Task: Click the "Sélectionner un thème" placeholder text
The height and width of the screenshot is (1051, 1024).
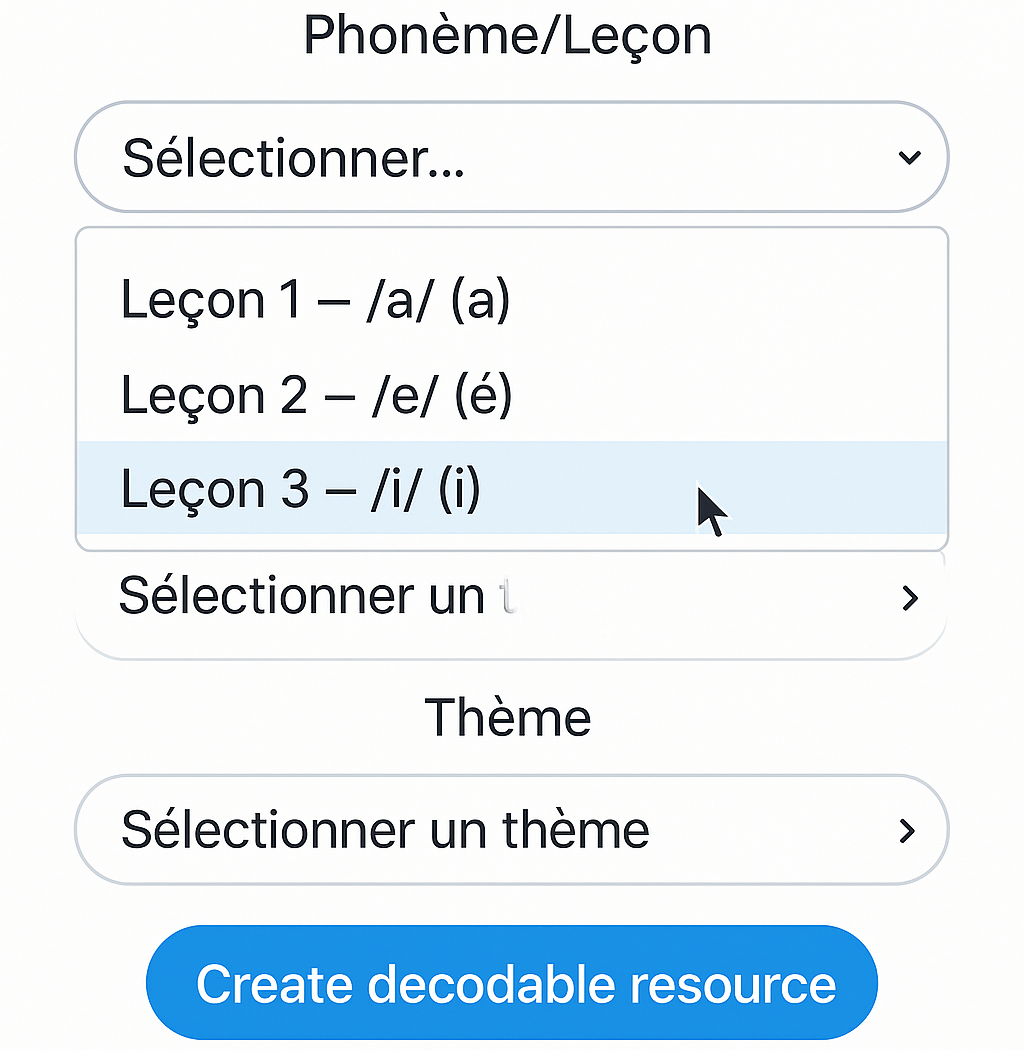Action: click(385, 830)
